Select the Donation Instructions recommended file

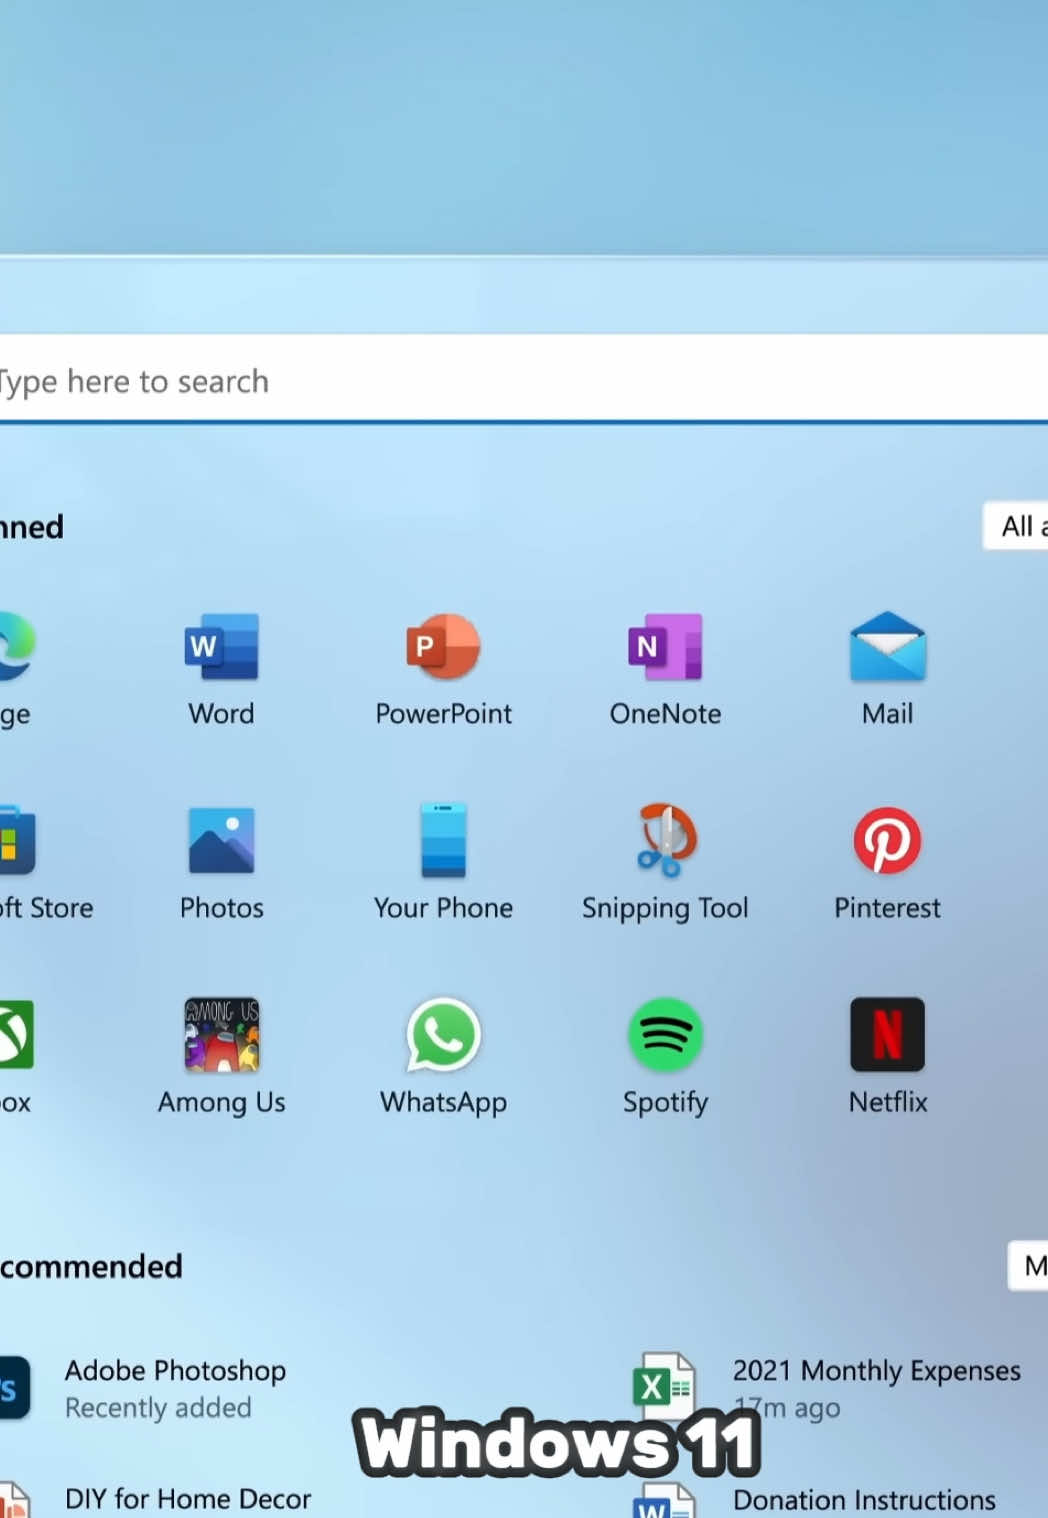pyautogui.click(x=864, y=1500)
